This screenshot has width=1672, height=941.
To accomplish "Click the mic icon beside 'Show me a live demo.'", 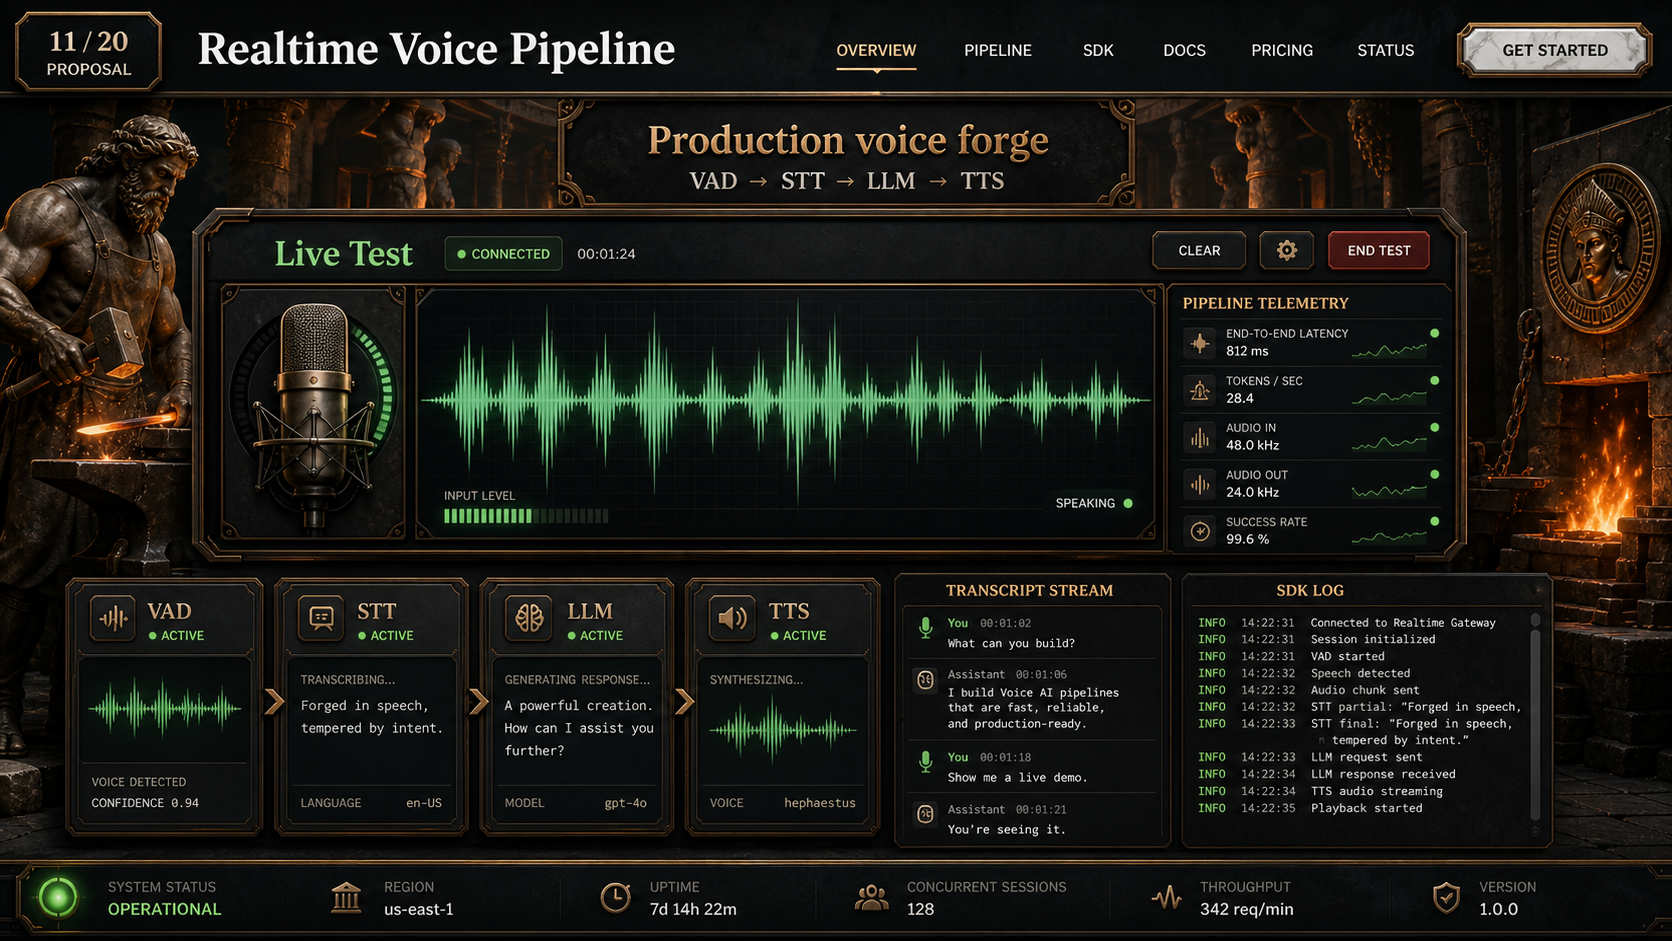I will coord(925,763).
